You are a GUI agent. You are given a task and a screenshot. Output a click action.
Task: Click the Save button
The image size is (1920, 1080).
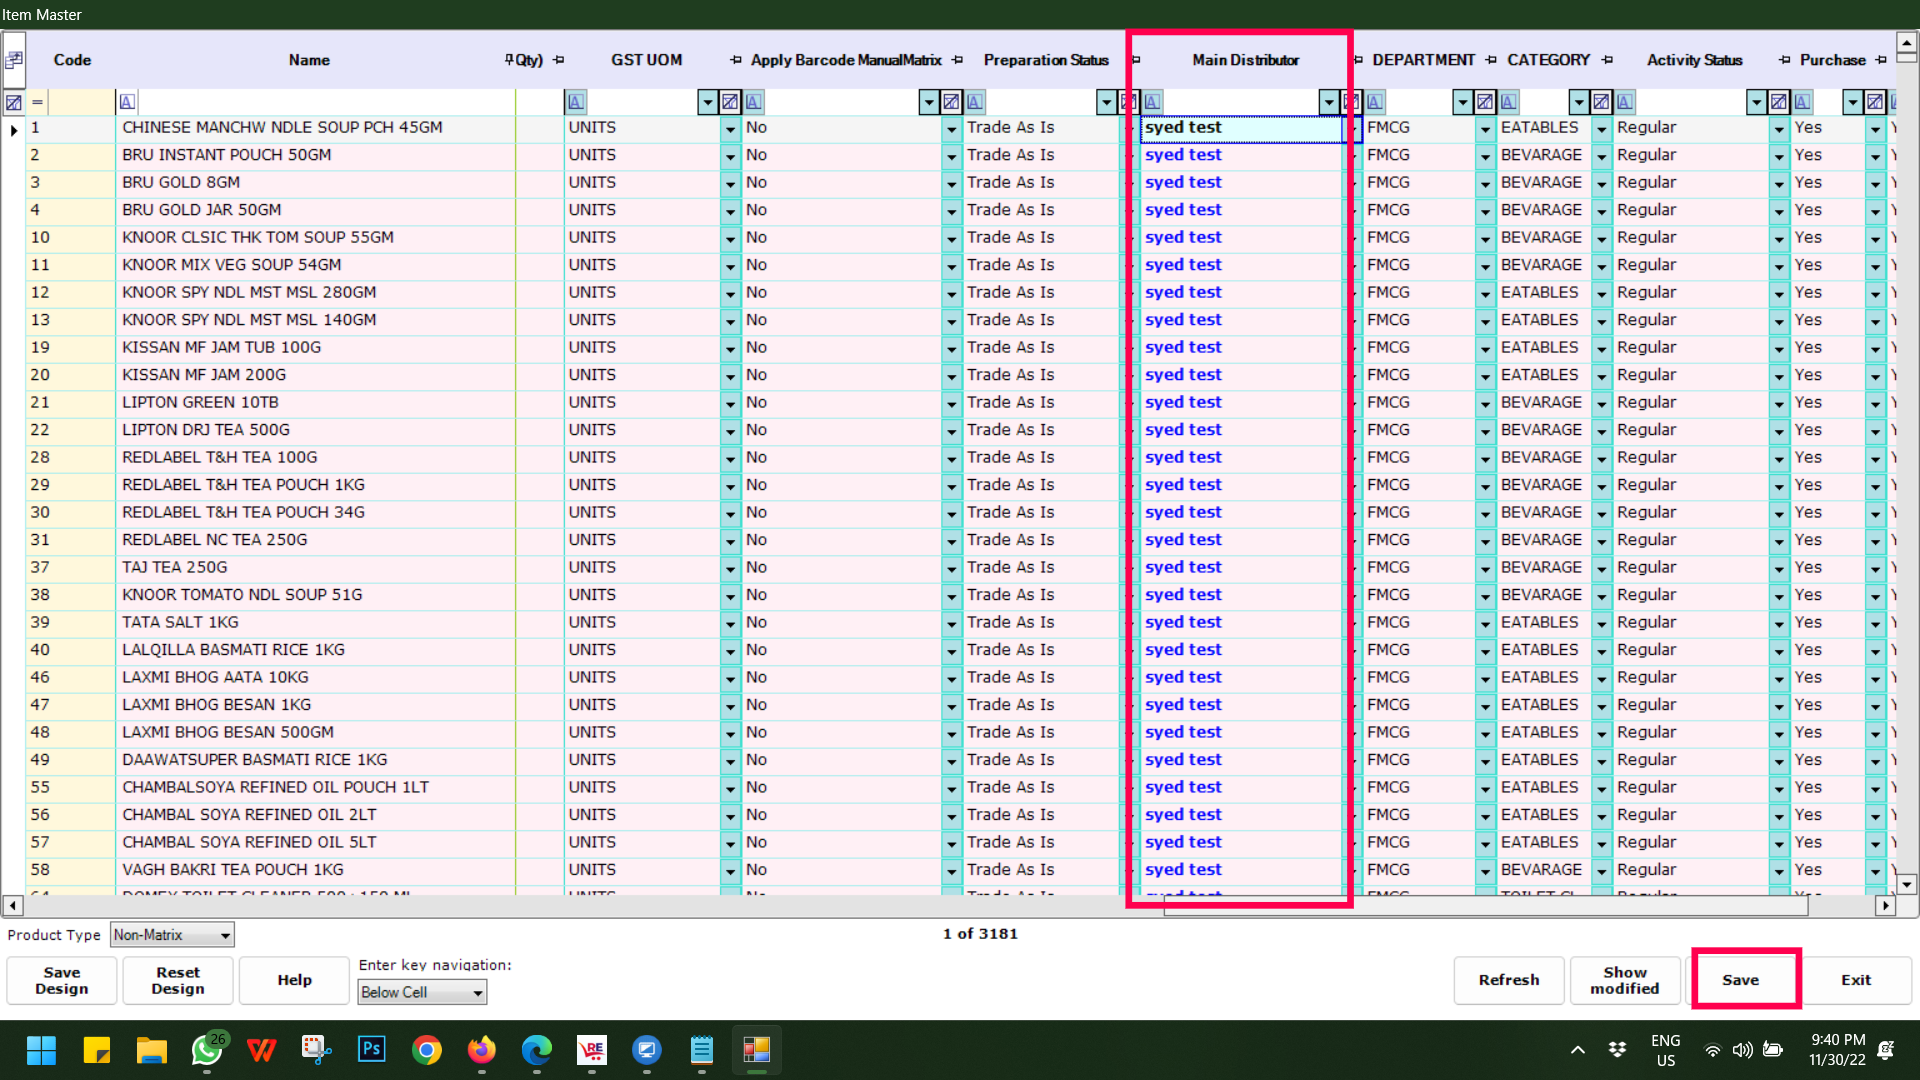click(1740, 980)
